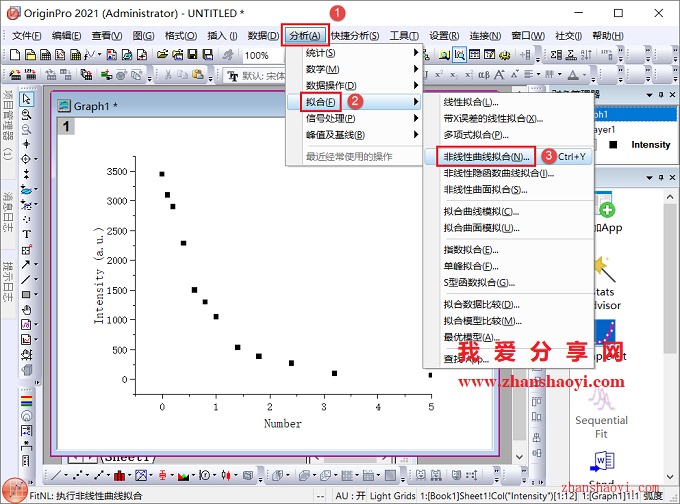Click the Superscript x² format icon
The image size is (680, 504).
439,75
